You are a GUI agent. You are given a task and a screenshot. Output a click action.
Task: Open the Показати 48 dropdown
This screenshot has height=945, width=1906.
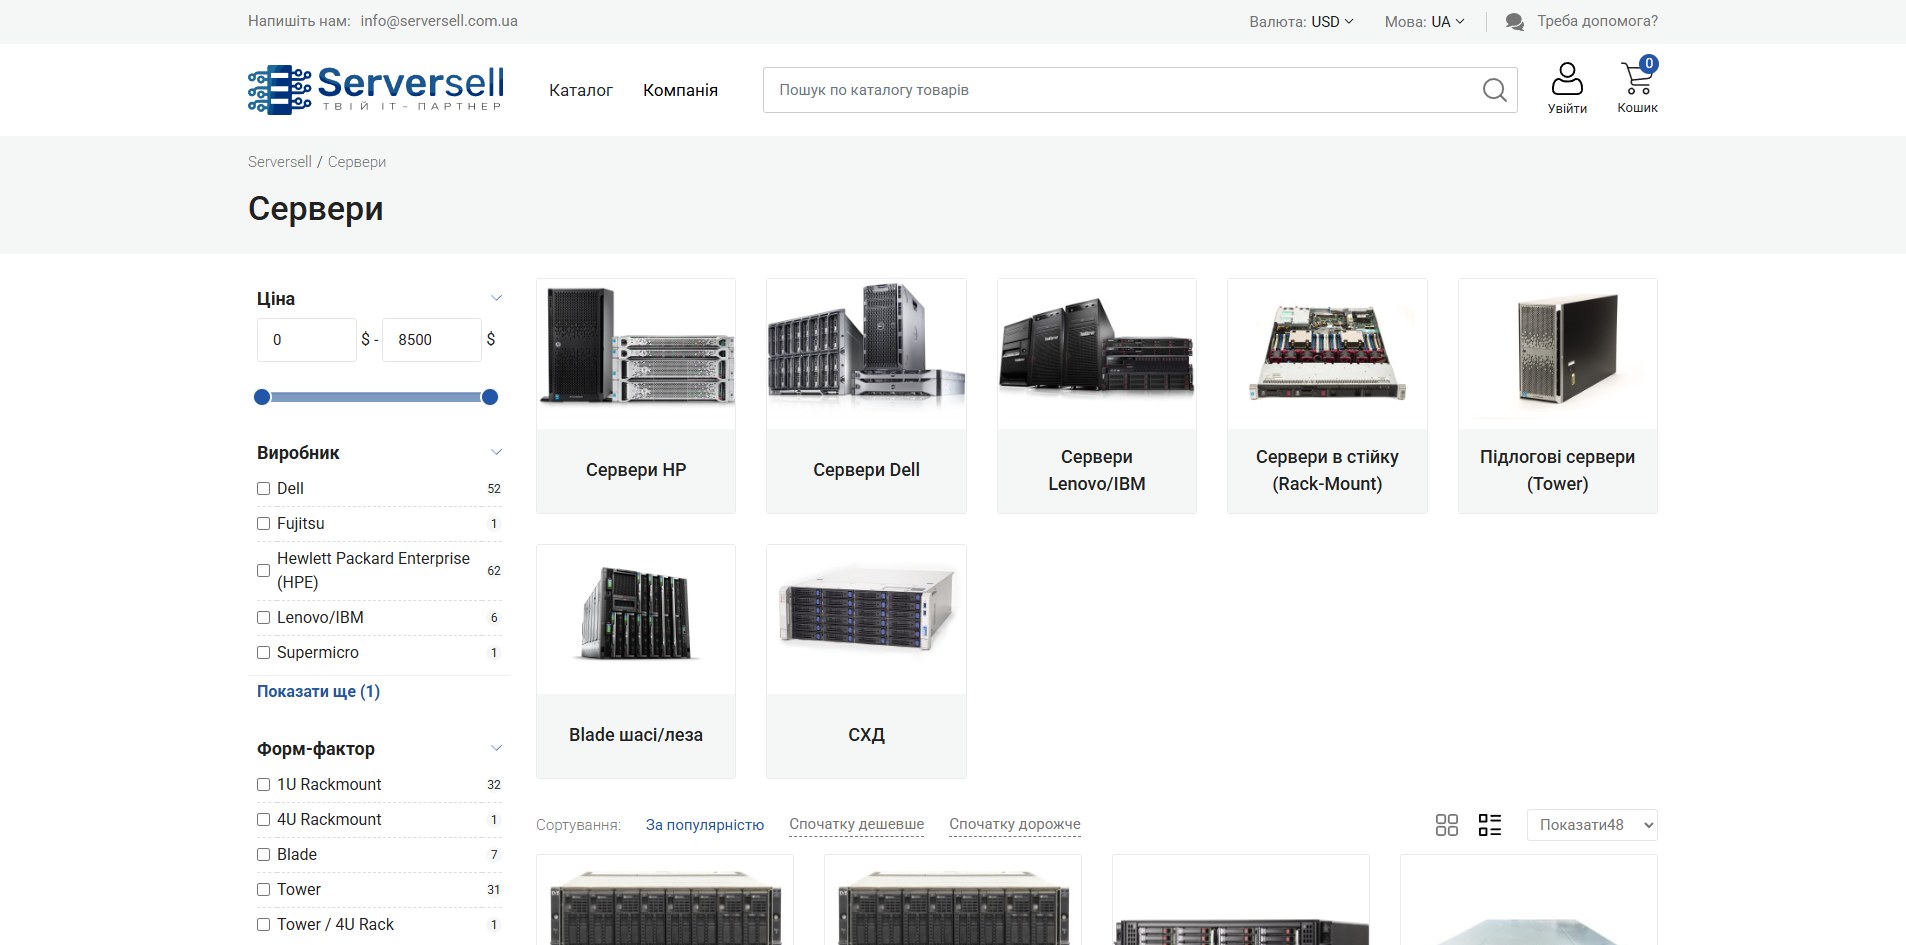tap(1592, 825)
